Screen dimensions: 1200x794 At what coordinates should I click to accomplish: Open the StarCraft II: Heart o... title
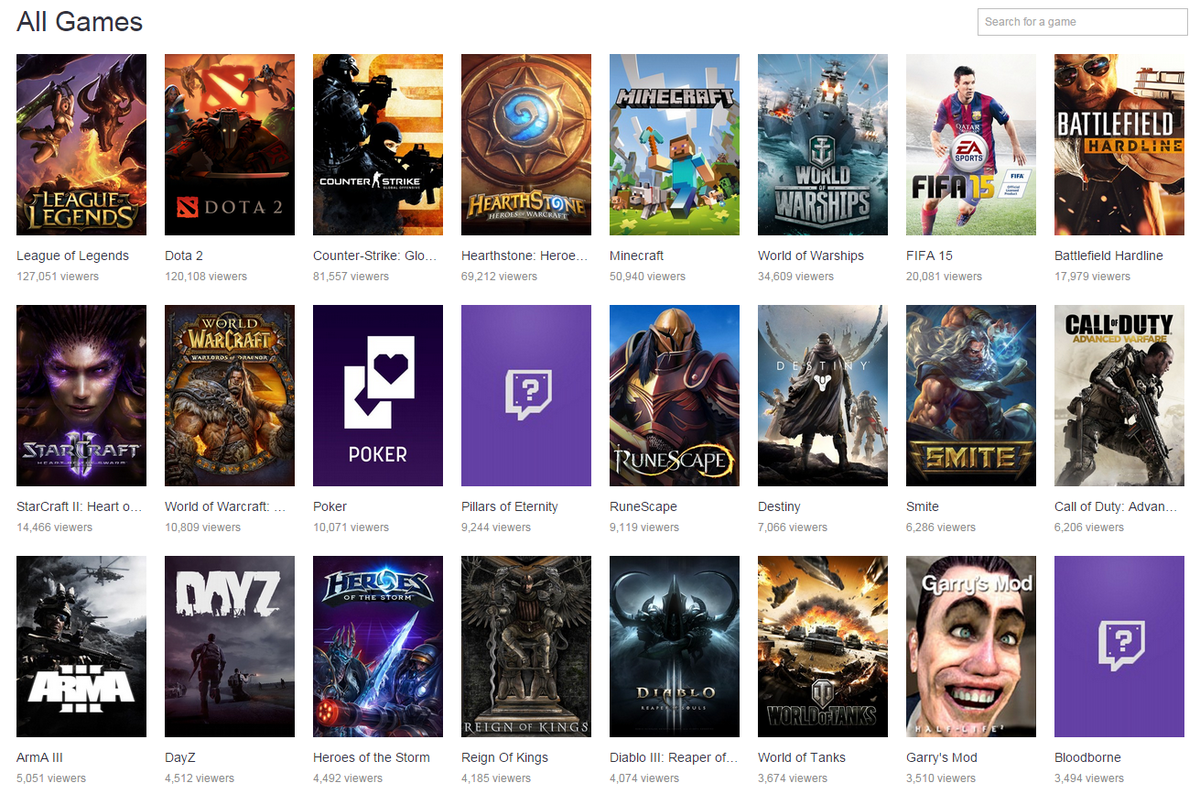(80, 507)
